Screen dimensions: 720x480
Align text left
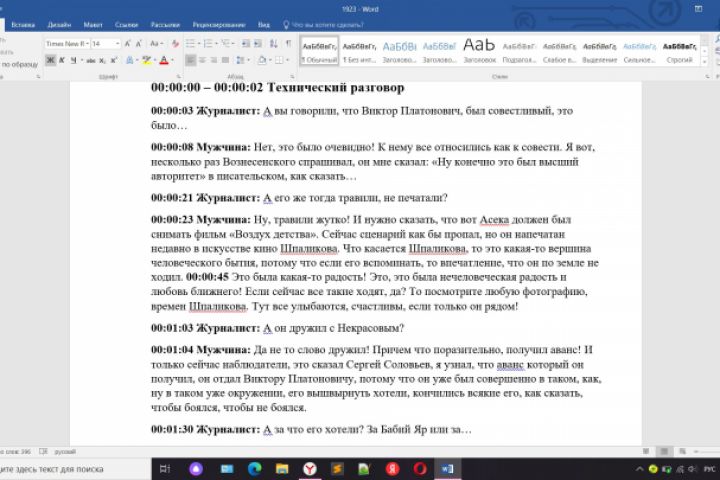coord(190,60)
